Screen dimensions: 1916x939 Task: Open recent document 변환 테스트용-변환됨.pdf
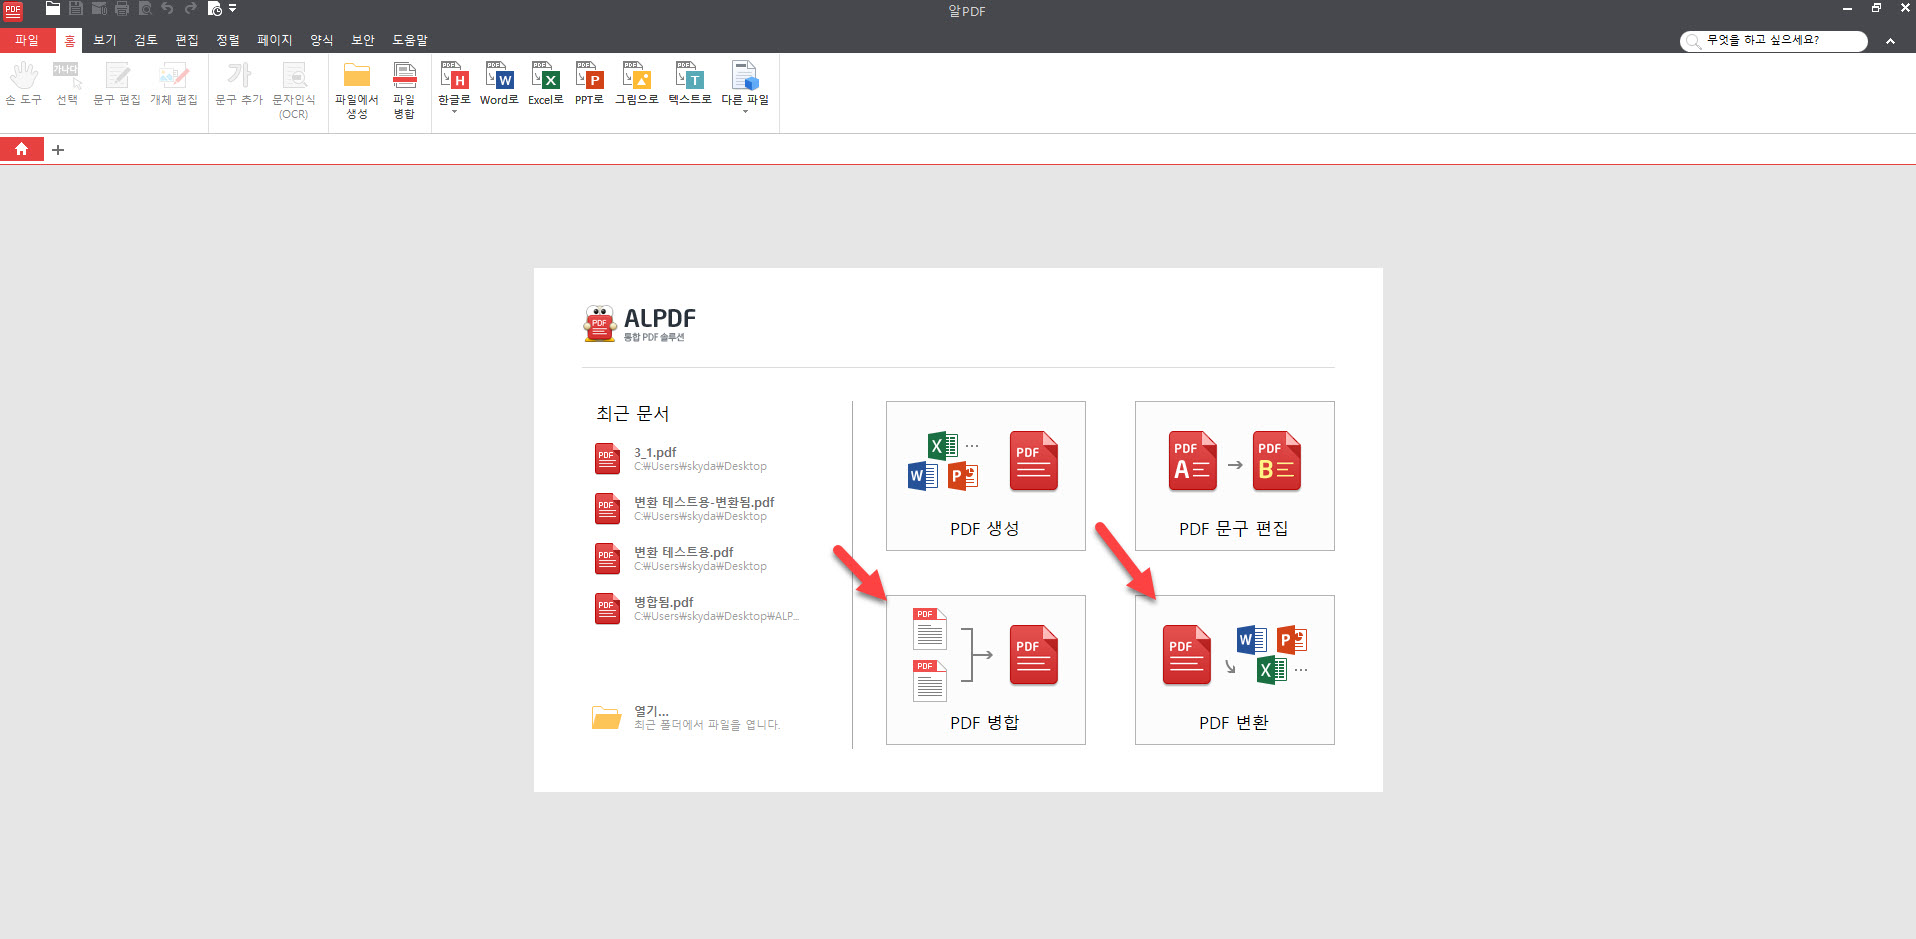point(685,509)
